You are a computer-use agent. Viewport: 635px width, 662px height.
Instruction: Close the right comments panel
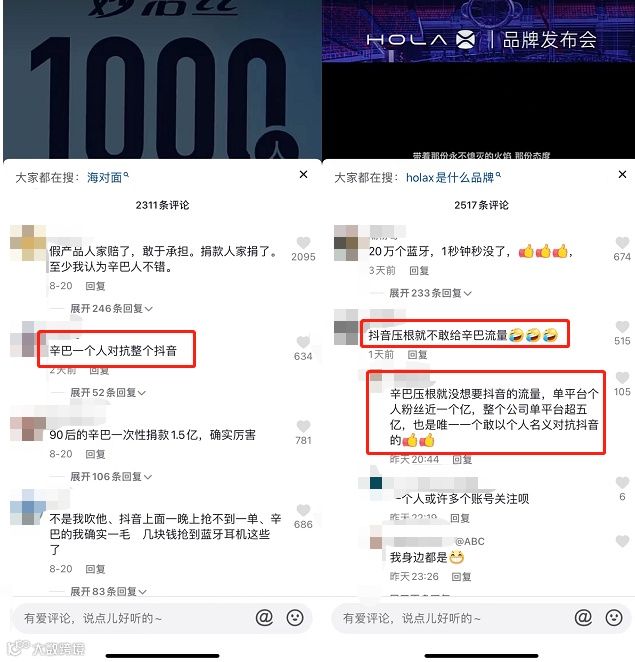point(622,174)
